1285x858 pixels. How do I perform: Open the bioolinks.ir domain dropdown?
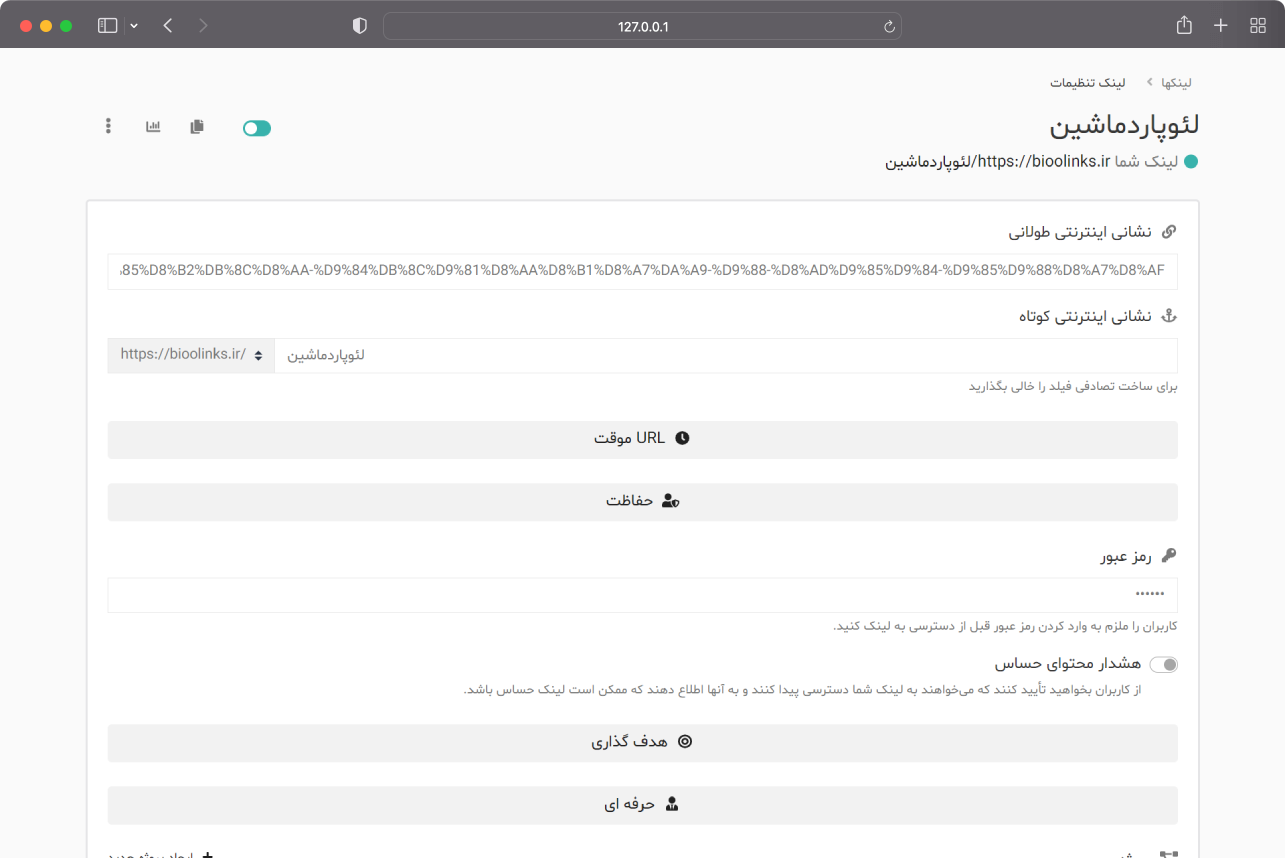pyautogui.click(x=191, y=355)
